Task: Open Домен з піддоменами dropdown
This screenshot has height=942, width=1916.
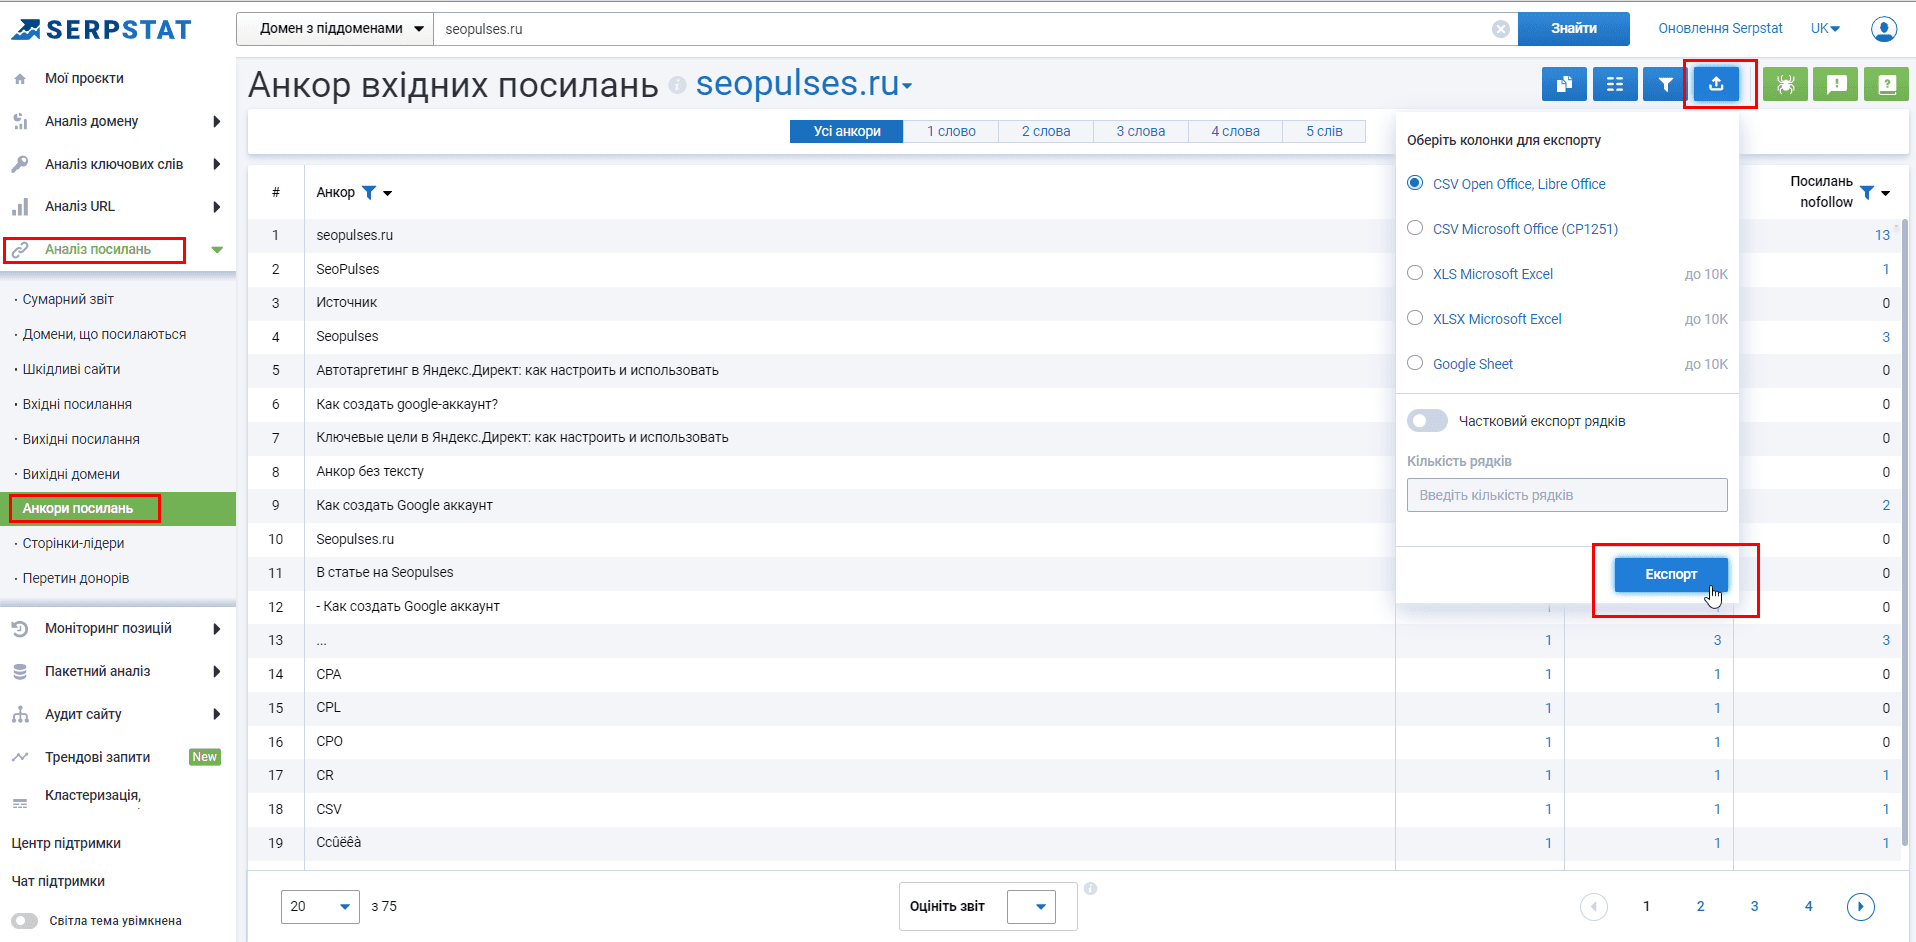Action: pos(335,29)
